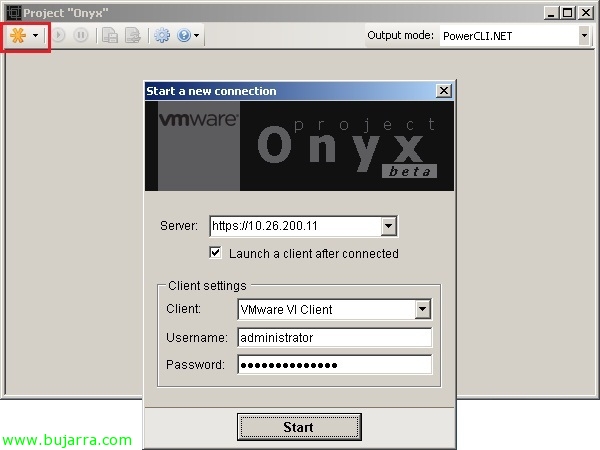Open settings via the gear icon

(162, 36)
